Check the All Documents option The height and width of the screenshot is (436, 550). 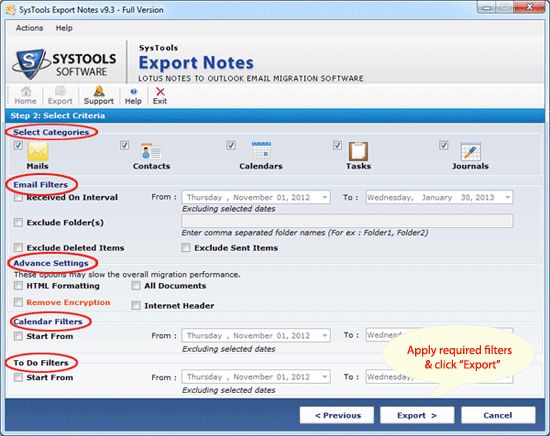[136, 286]
